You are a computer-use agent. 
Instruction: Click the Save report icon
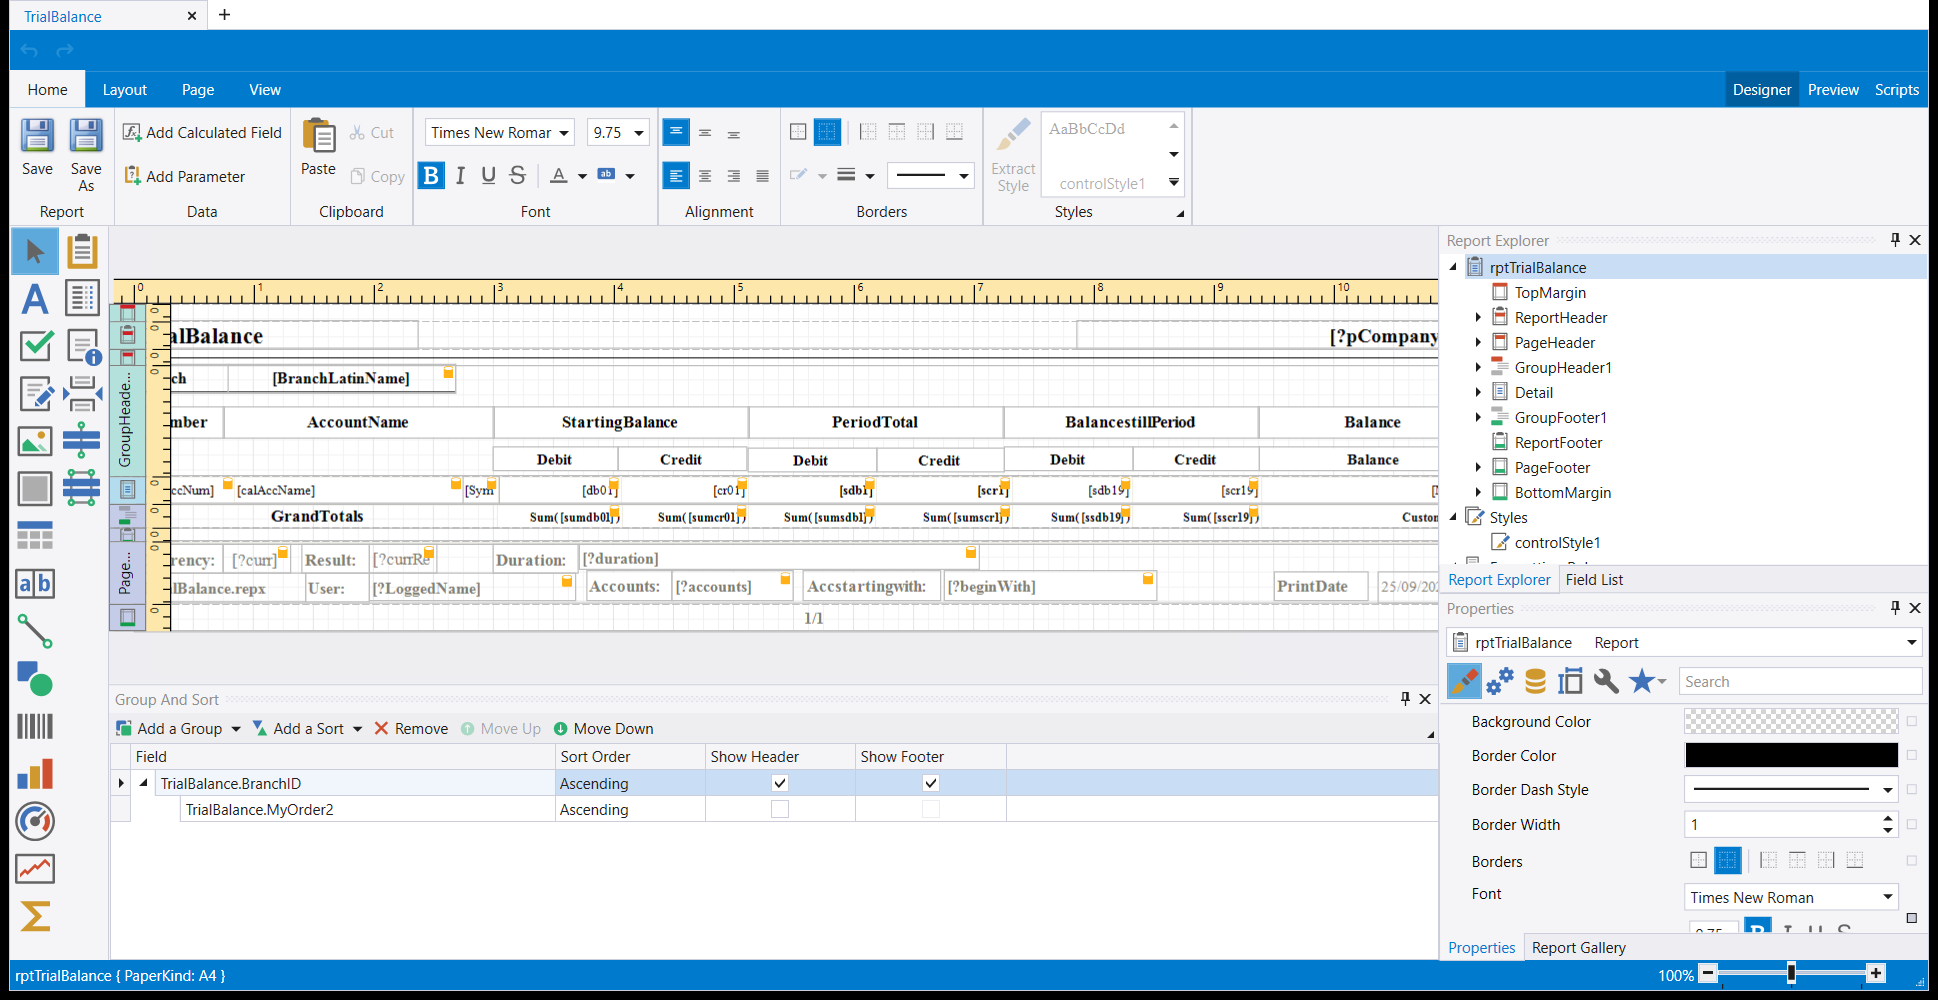click(38, 148)
